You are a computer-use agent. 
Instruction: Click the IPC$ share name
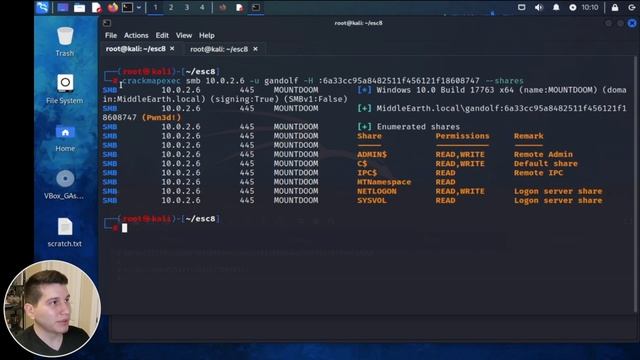[367, 173]
